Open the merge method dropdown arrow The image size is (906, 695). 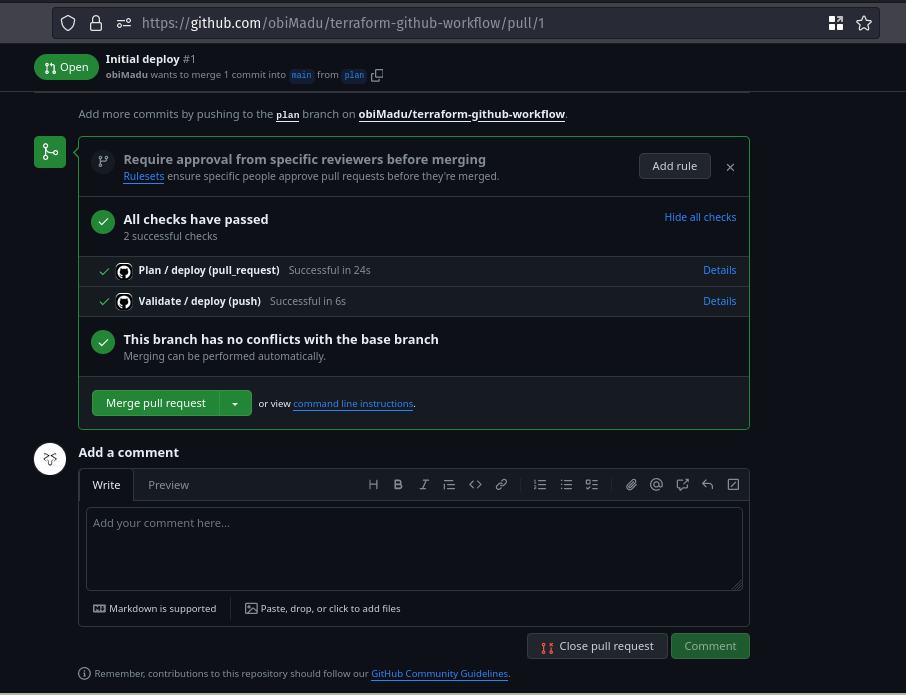[235, 403]
